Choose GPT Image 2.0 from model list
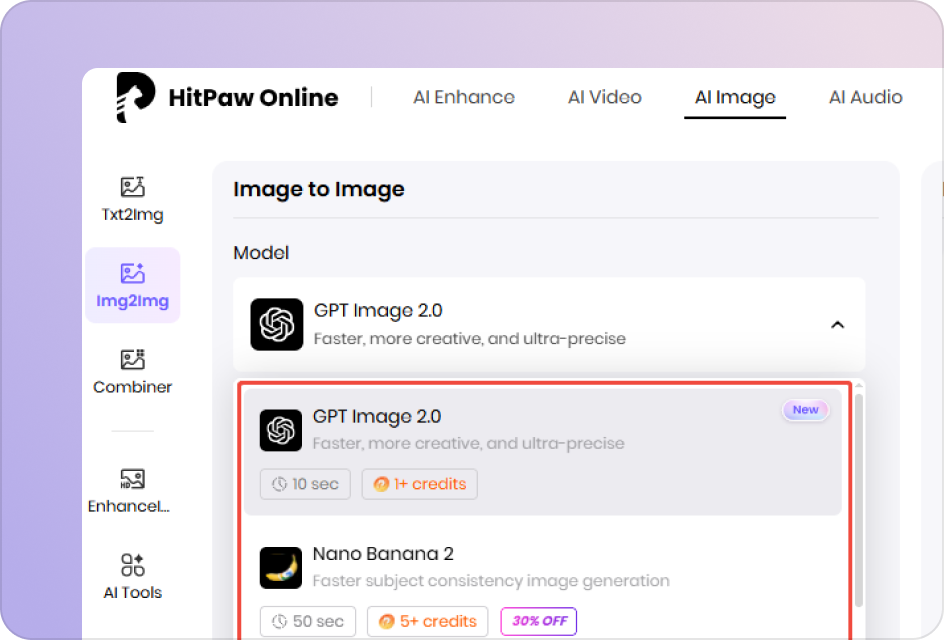 [542, 452]
